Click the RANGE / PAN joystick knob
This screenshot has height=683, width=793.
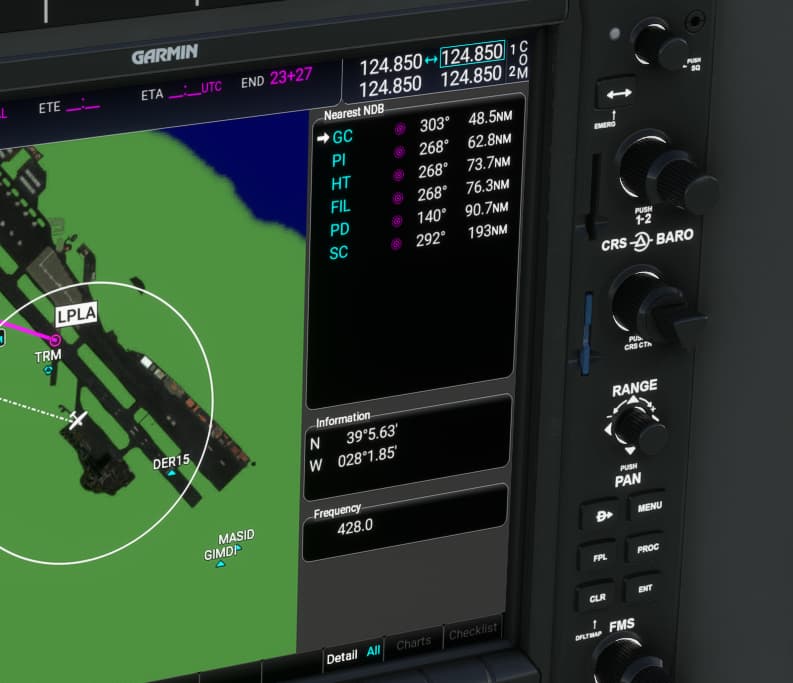point(637,426)
